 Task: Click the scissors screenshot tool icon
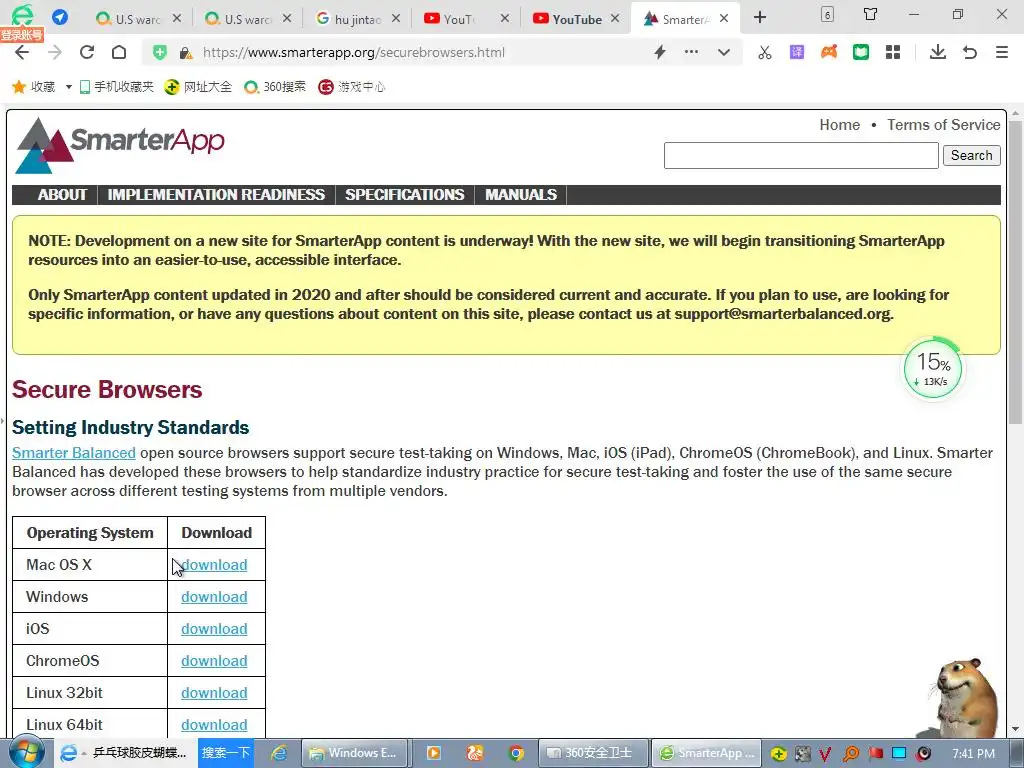pos(765,52)
